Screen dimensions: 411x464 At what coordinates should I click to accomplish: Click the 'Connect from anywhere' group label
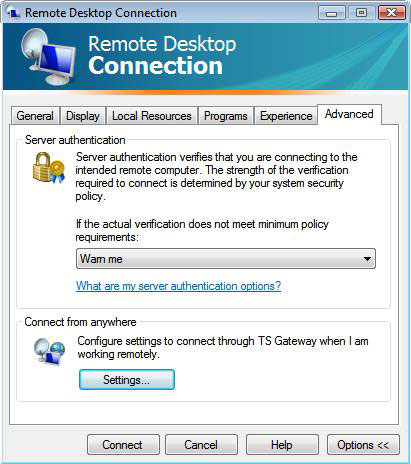[x=80, y=322]
